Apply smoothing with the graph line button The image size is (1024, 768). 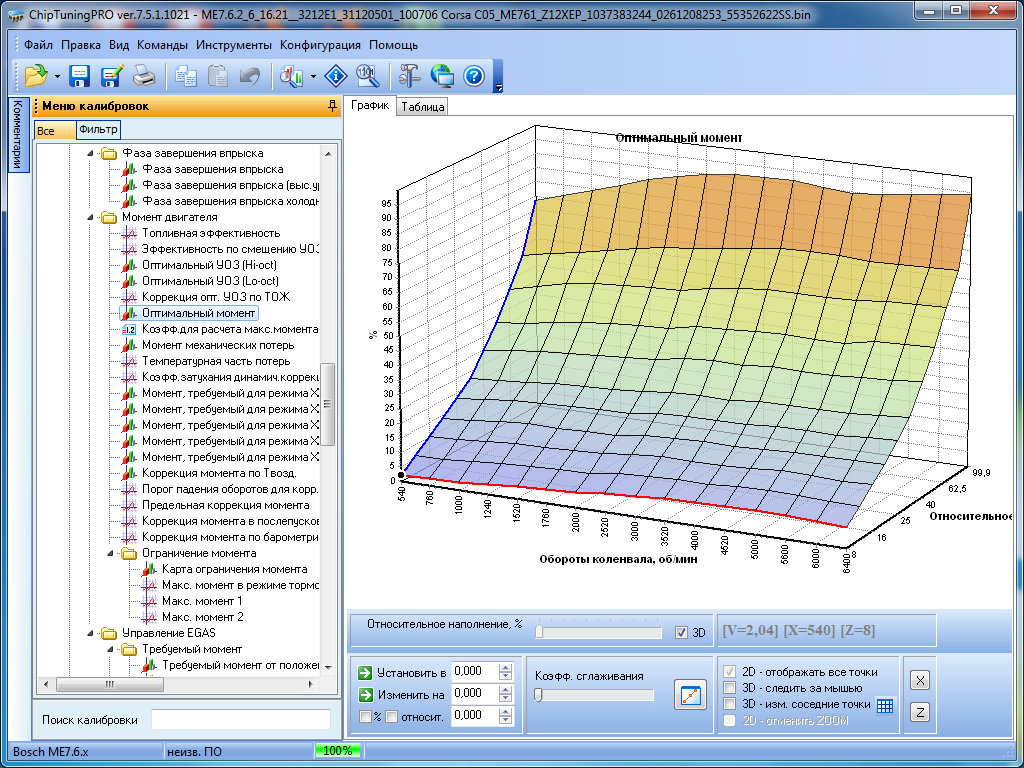(x=689, y=693)
